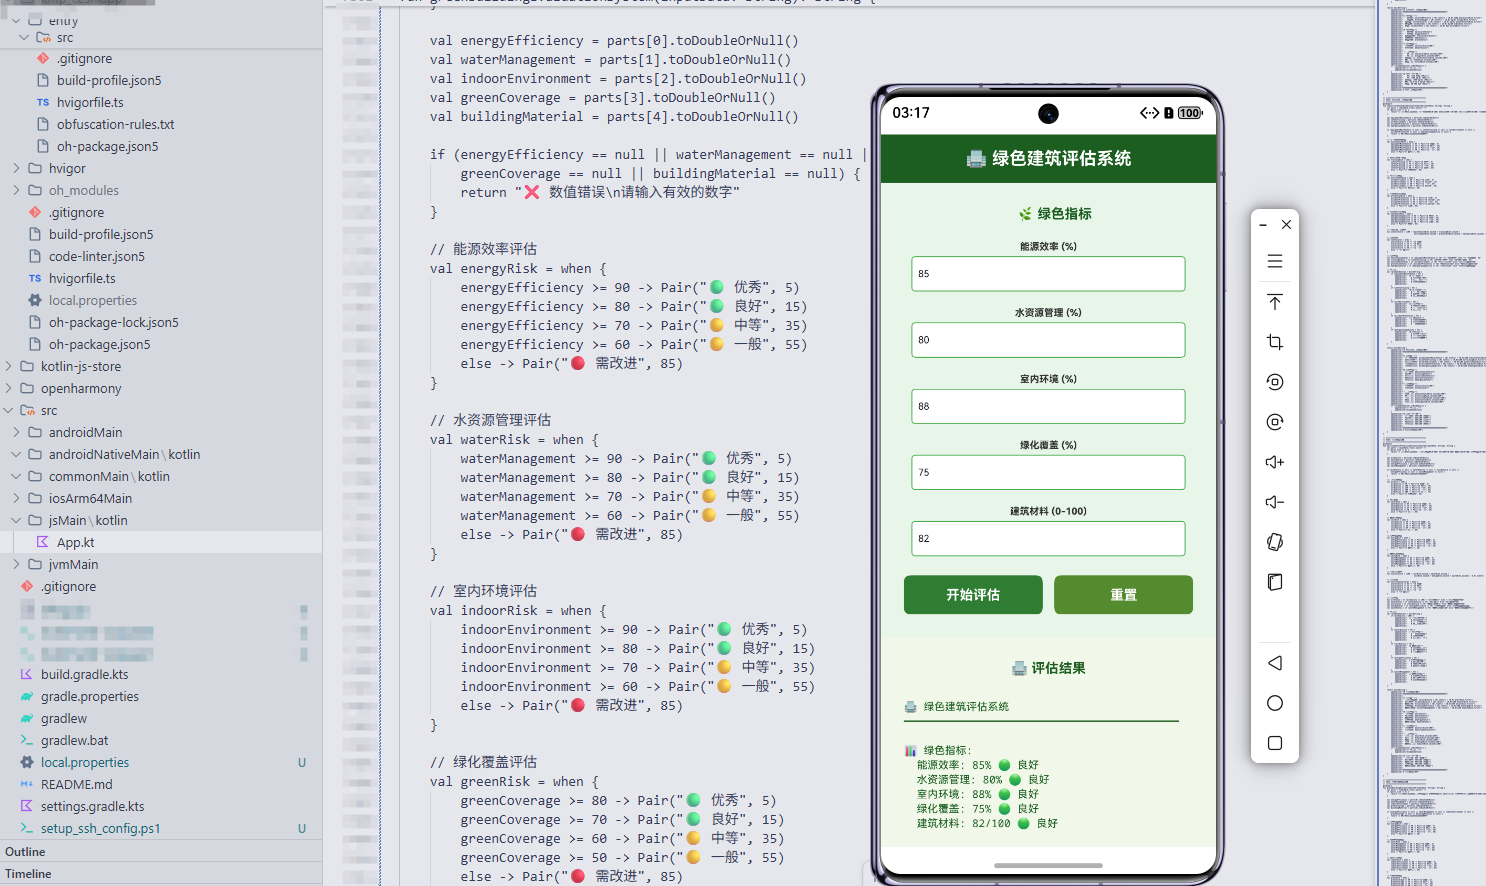1486x886 pixels.
Task: Click the gradlew.bat terminal icon
Action: pyautogui.click(x=27, y=740)
